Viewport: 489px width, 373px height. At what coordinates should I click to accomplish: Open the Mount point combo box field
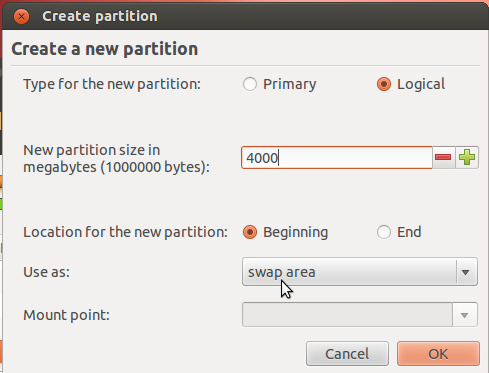point(347,314)
